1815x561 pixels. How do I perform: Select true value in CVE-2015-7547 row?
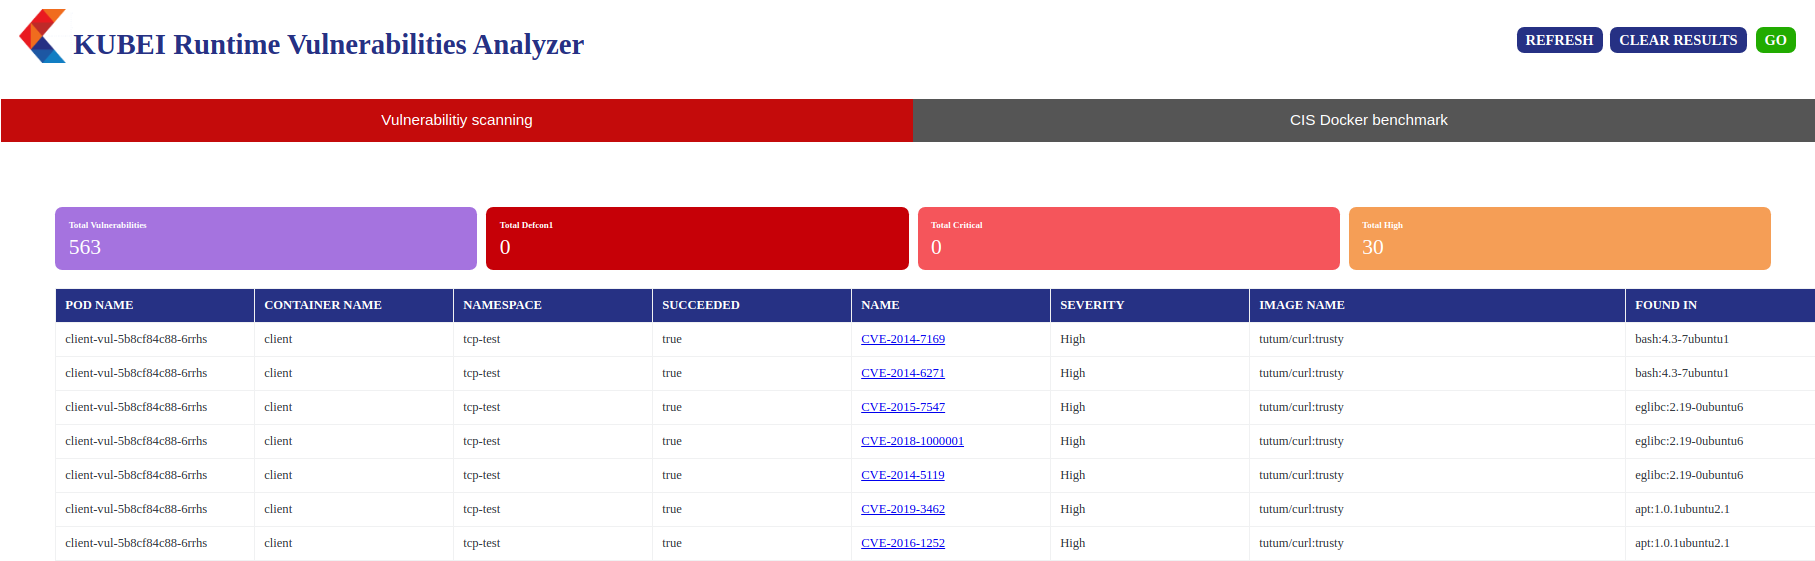coord(672,407)
